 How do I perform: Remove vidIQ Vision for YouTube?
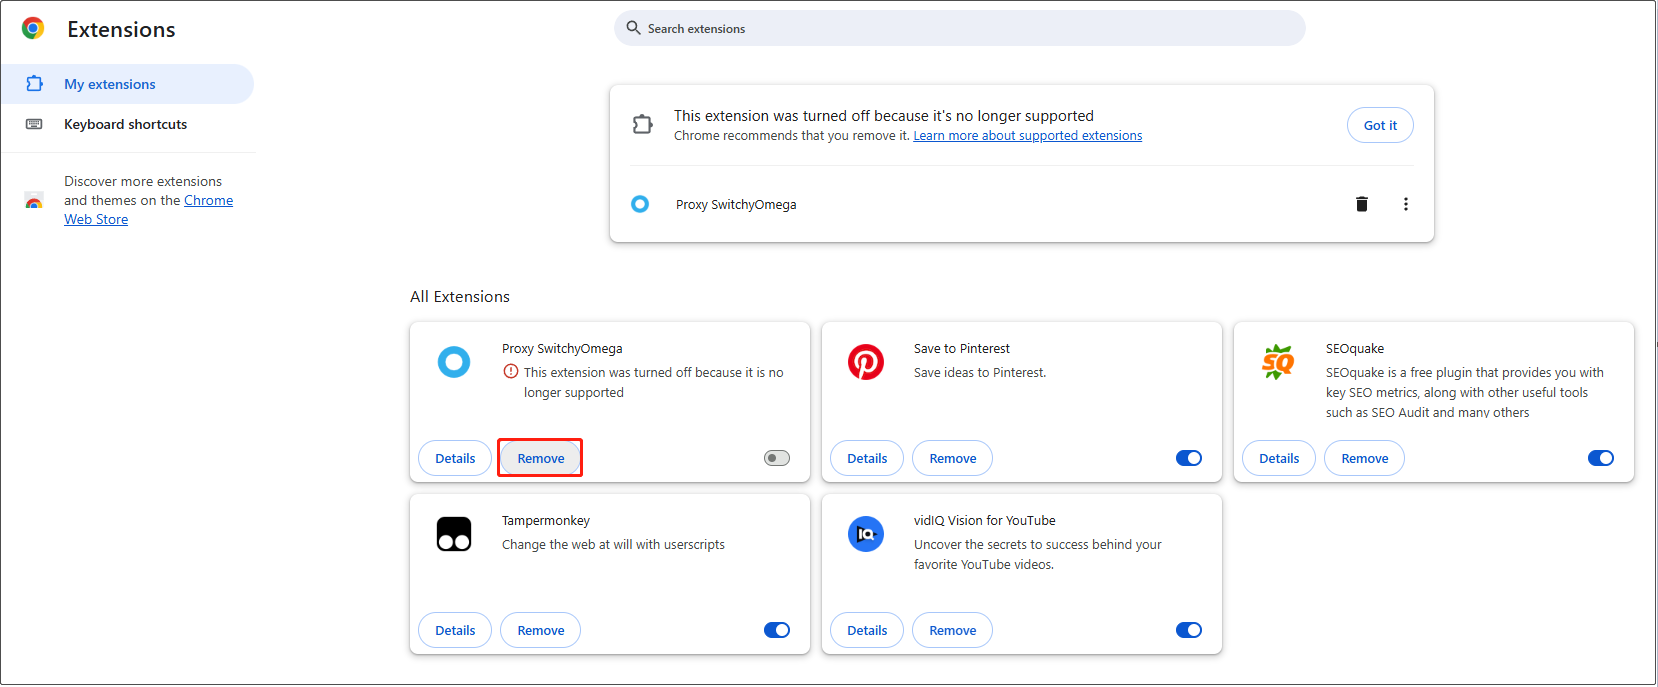tap(952, 630)
